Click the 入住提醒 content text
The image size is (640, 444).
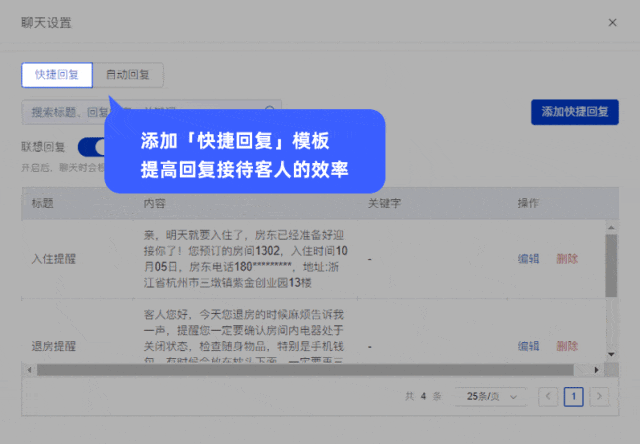245,259
